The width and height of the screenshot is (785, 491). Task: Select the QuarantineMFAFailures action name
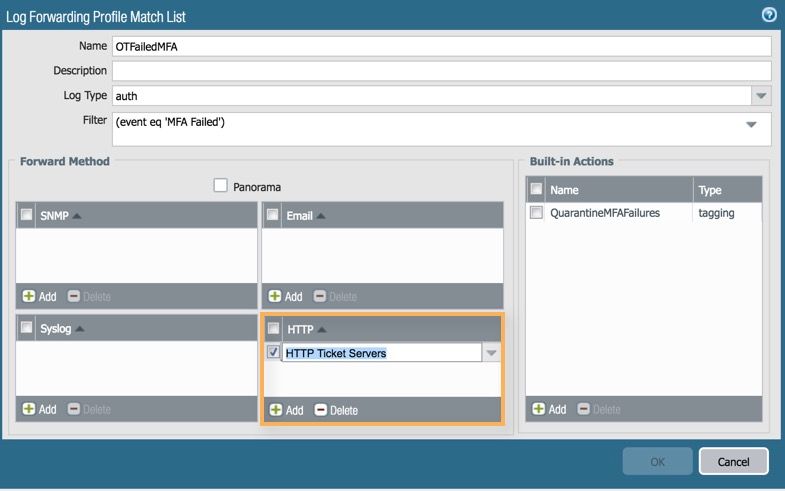coord(605,213)
